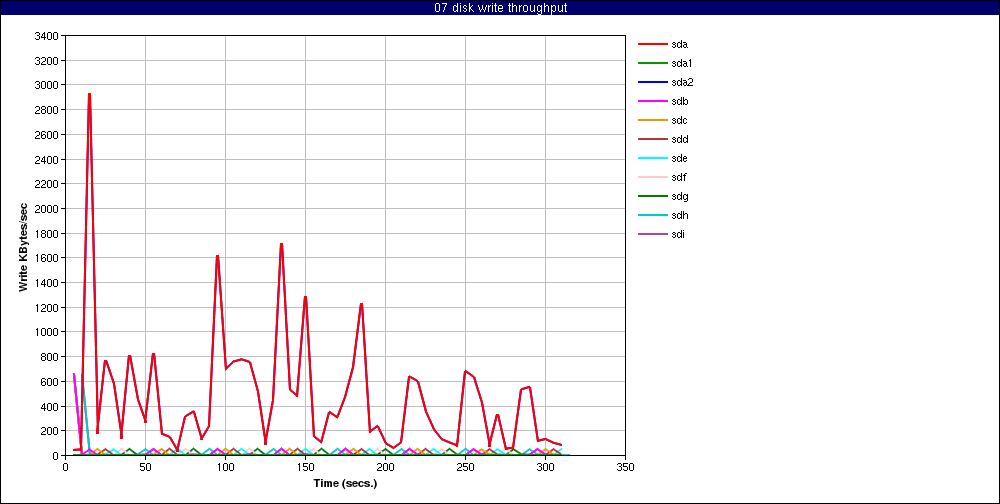Image resolution: width=1000 pixels, height=504 pixels.
Task: Select the sdb legend label
Action: click(x=679, y=101)
